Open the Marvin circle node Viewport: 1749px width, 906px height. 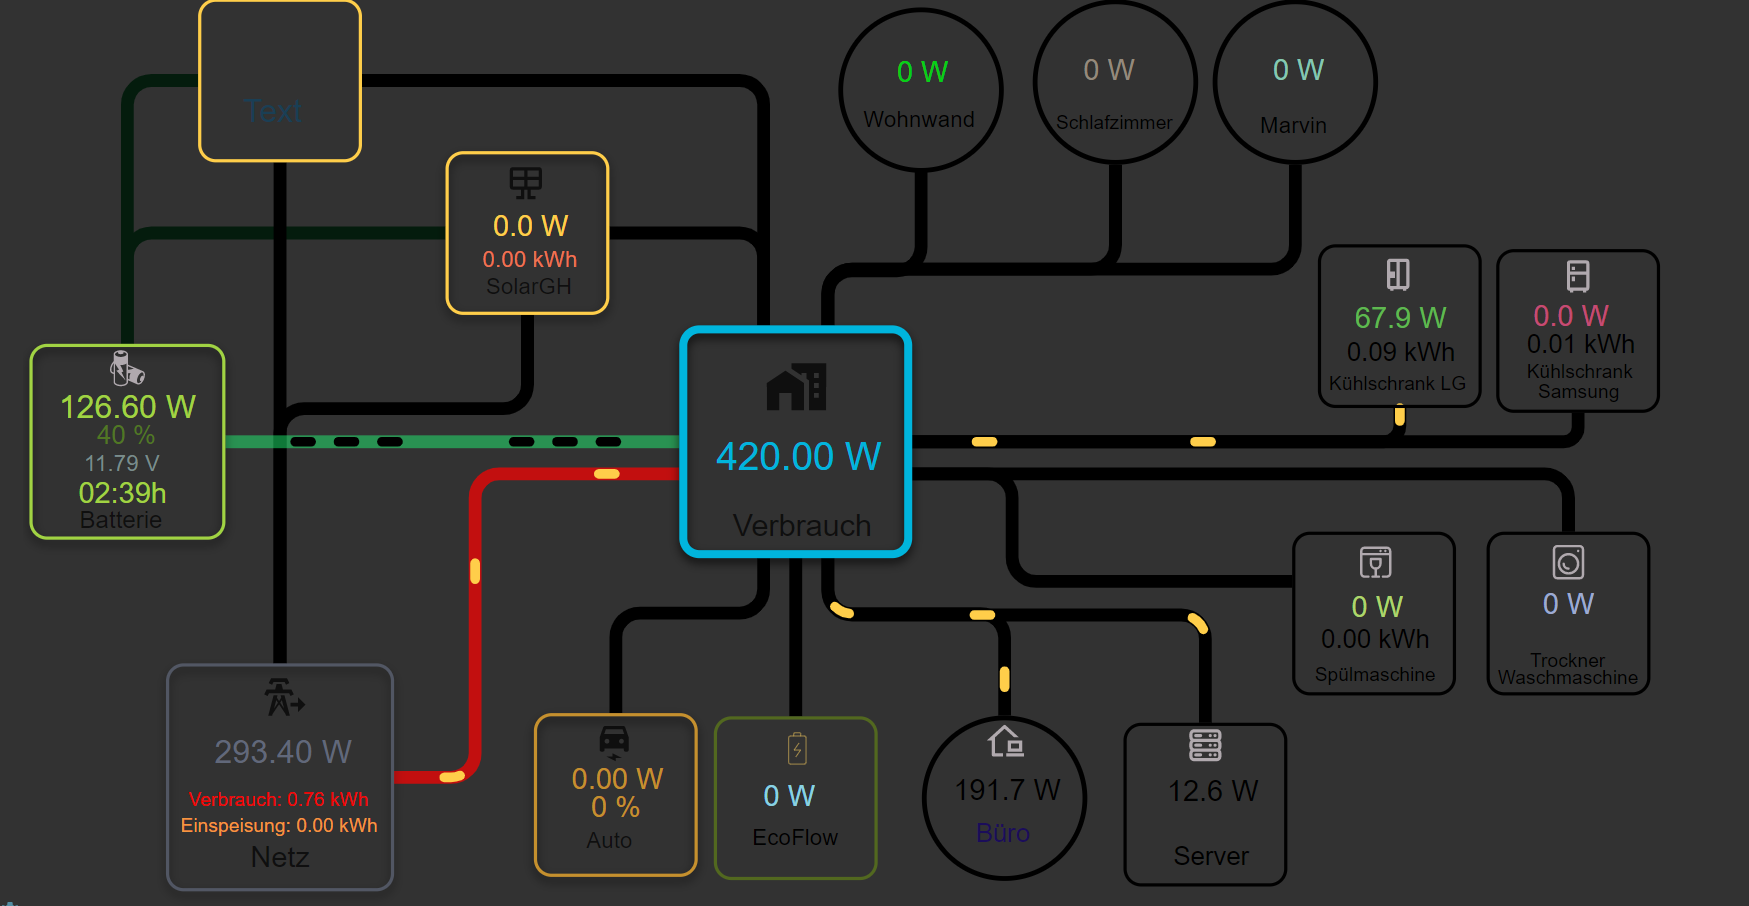1295,83
